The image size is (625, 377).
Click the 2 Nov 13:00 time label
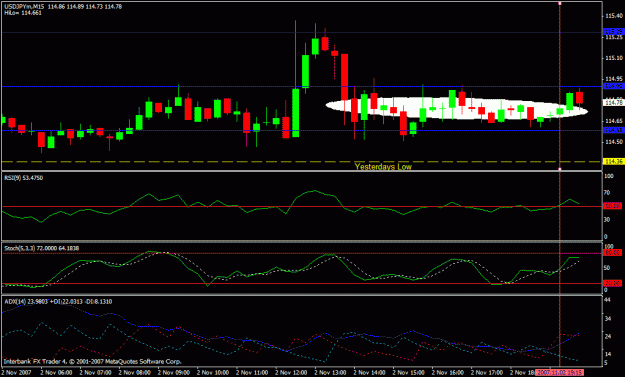point(330,373)
